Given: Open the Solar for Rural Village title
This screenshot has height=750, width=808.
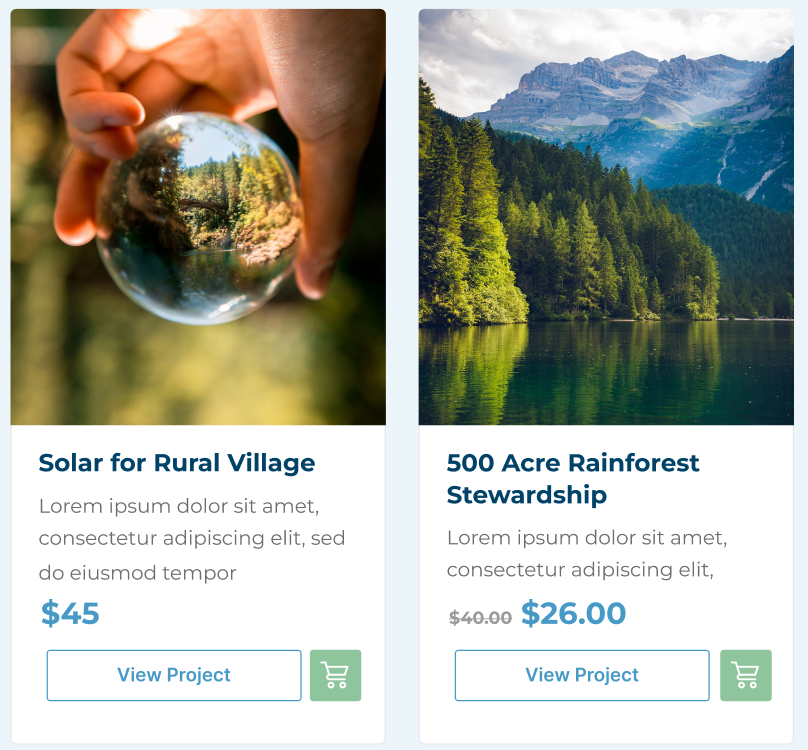Looking at the screenshot, I should pyautogui.click(x=177, y=463).
